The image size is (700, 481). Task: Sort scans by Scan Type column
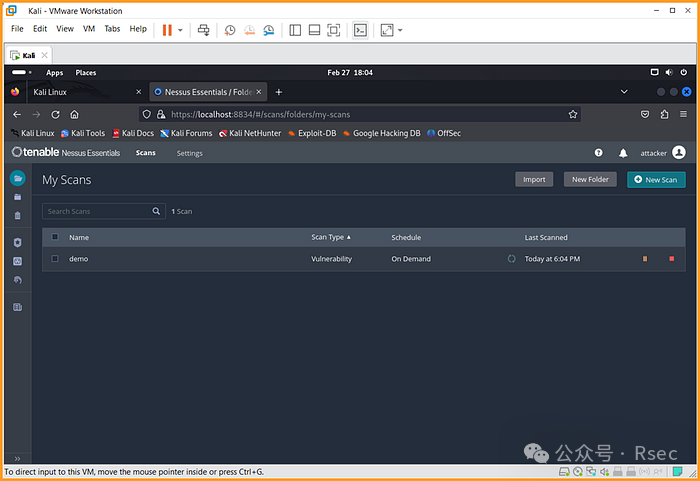[330, 237]
